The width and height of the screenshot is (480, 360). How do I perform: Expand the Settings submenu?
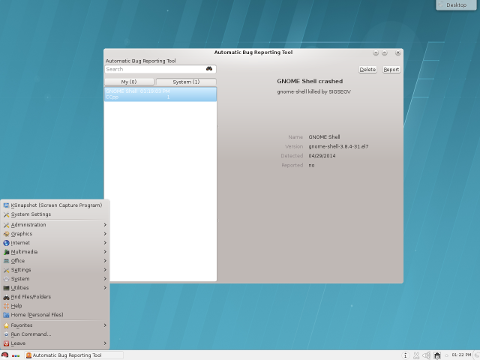(x=56, y=270)
